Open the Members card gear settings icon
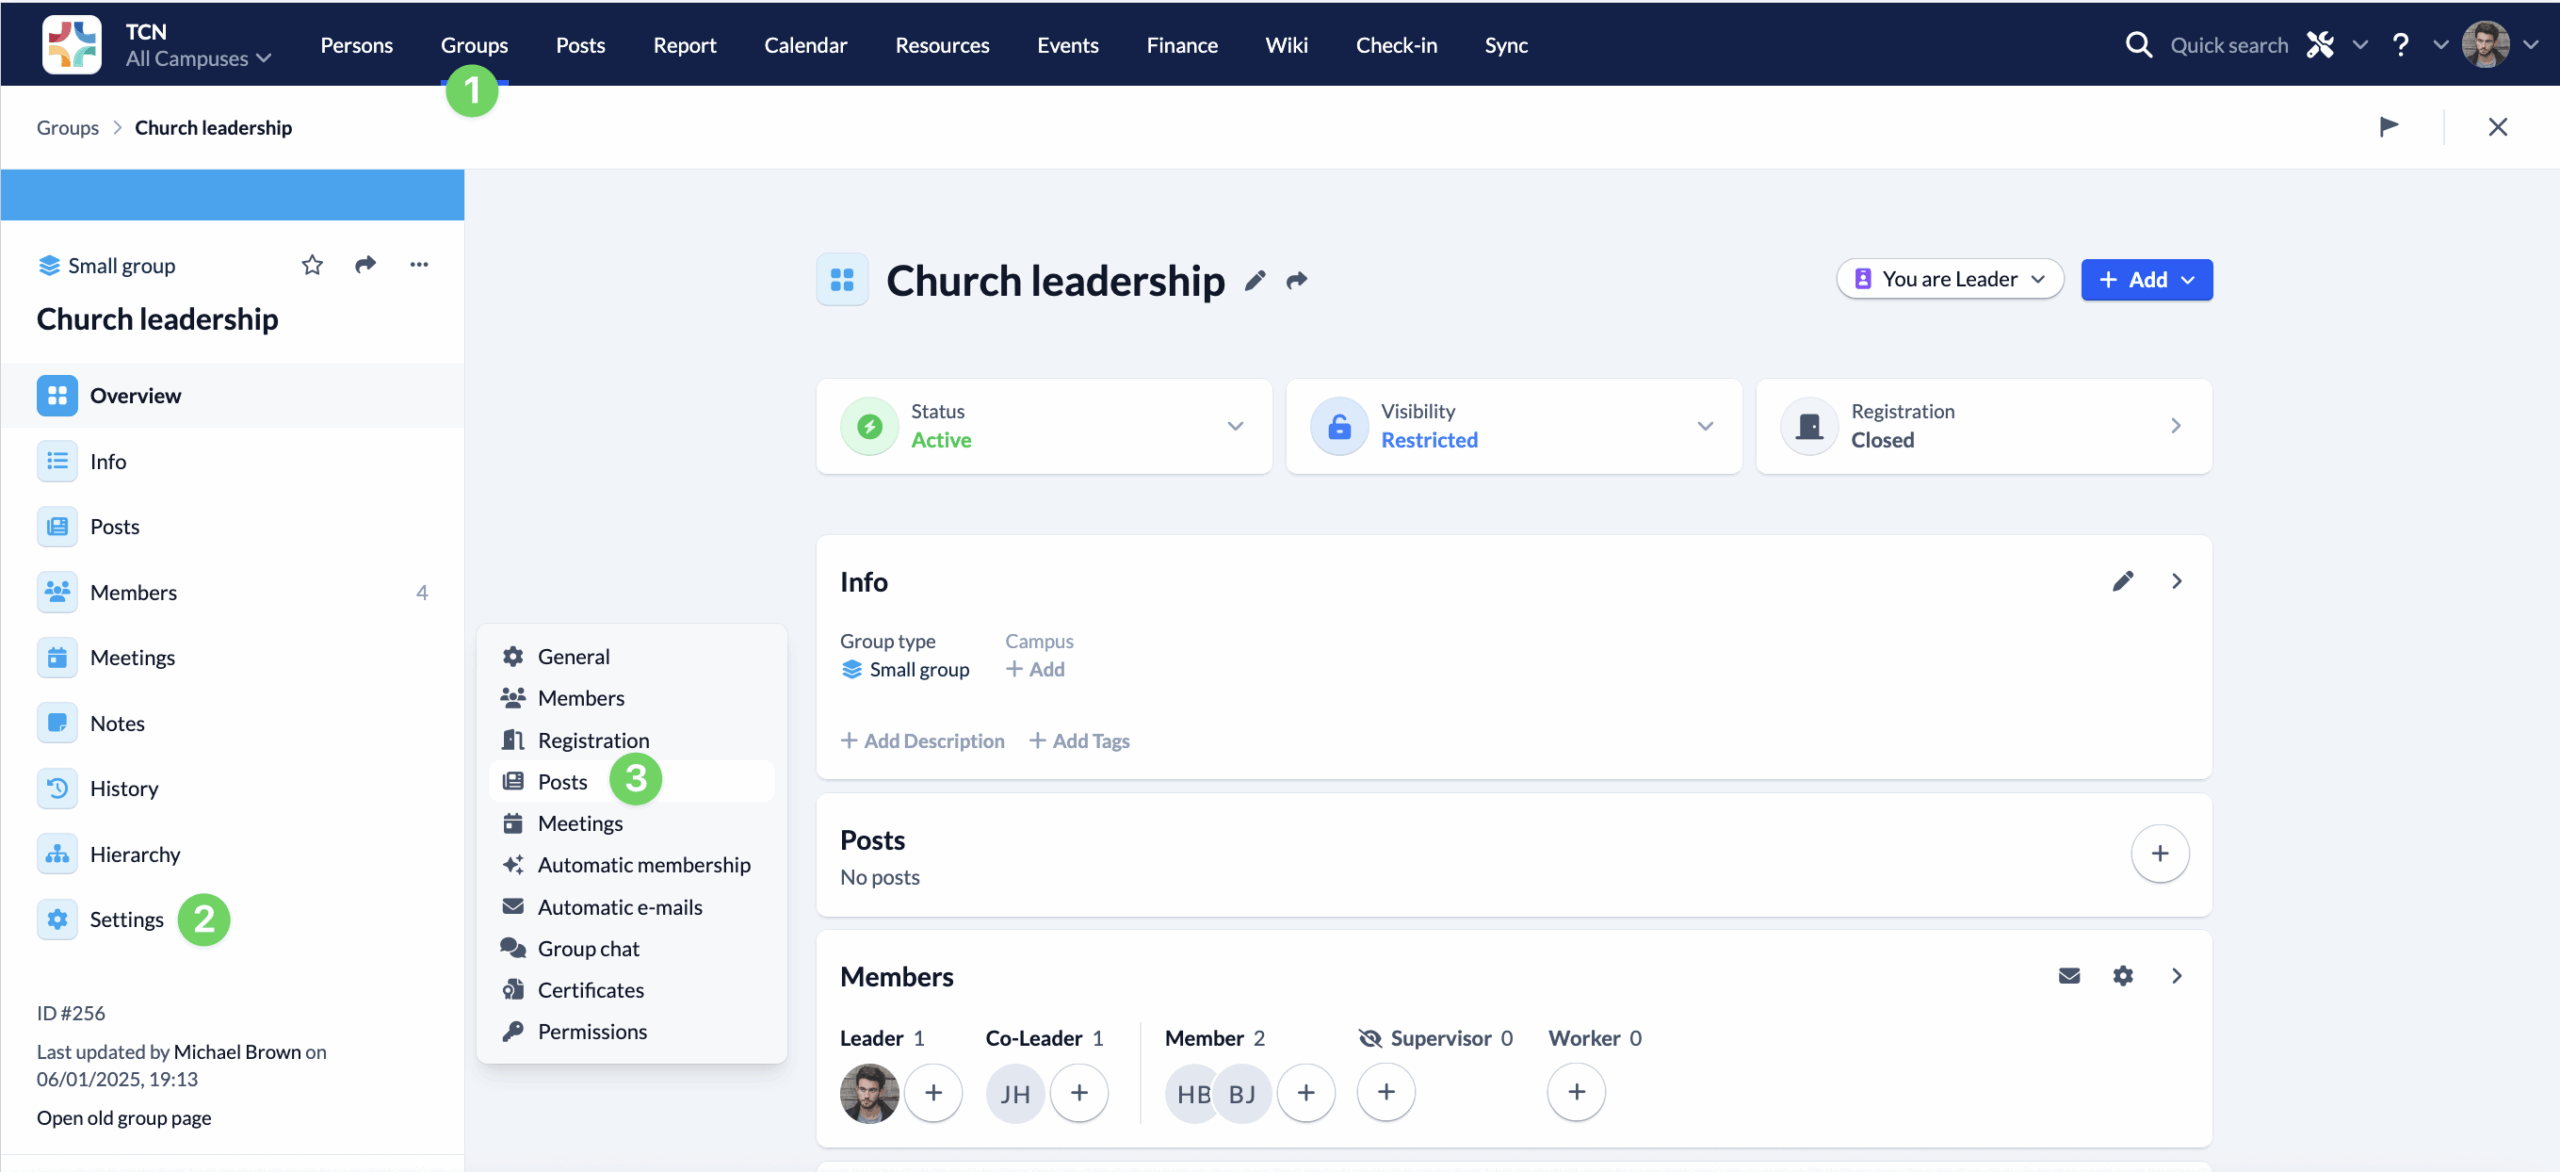The image size is (2560, 1172). (2123, 976)
